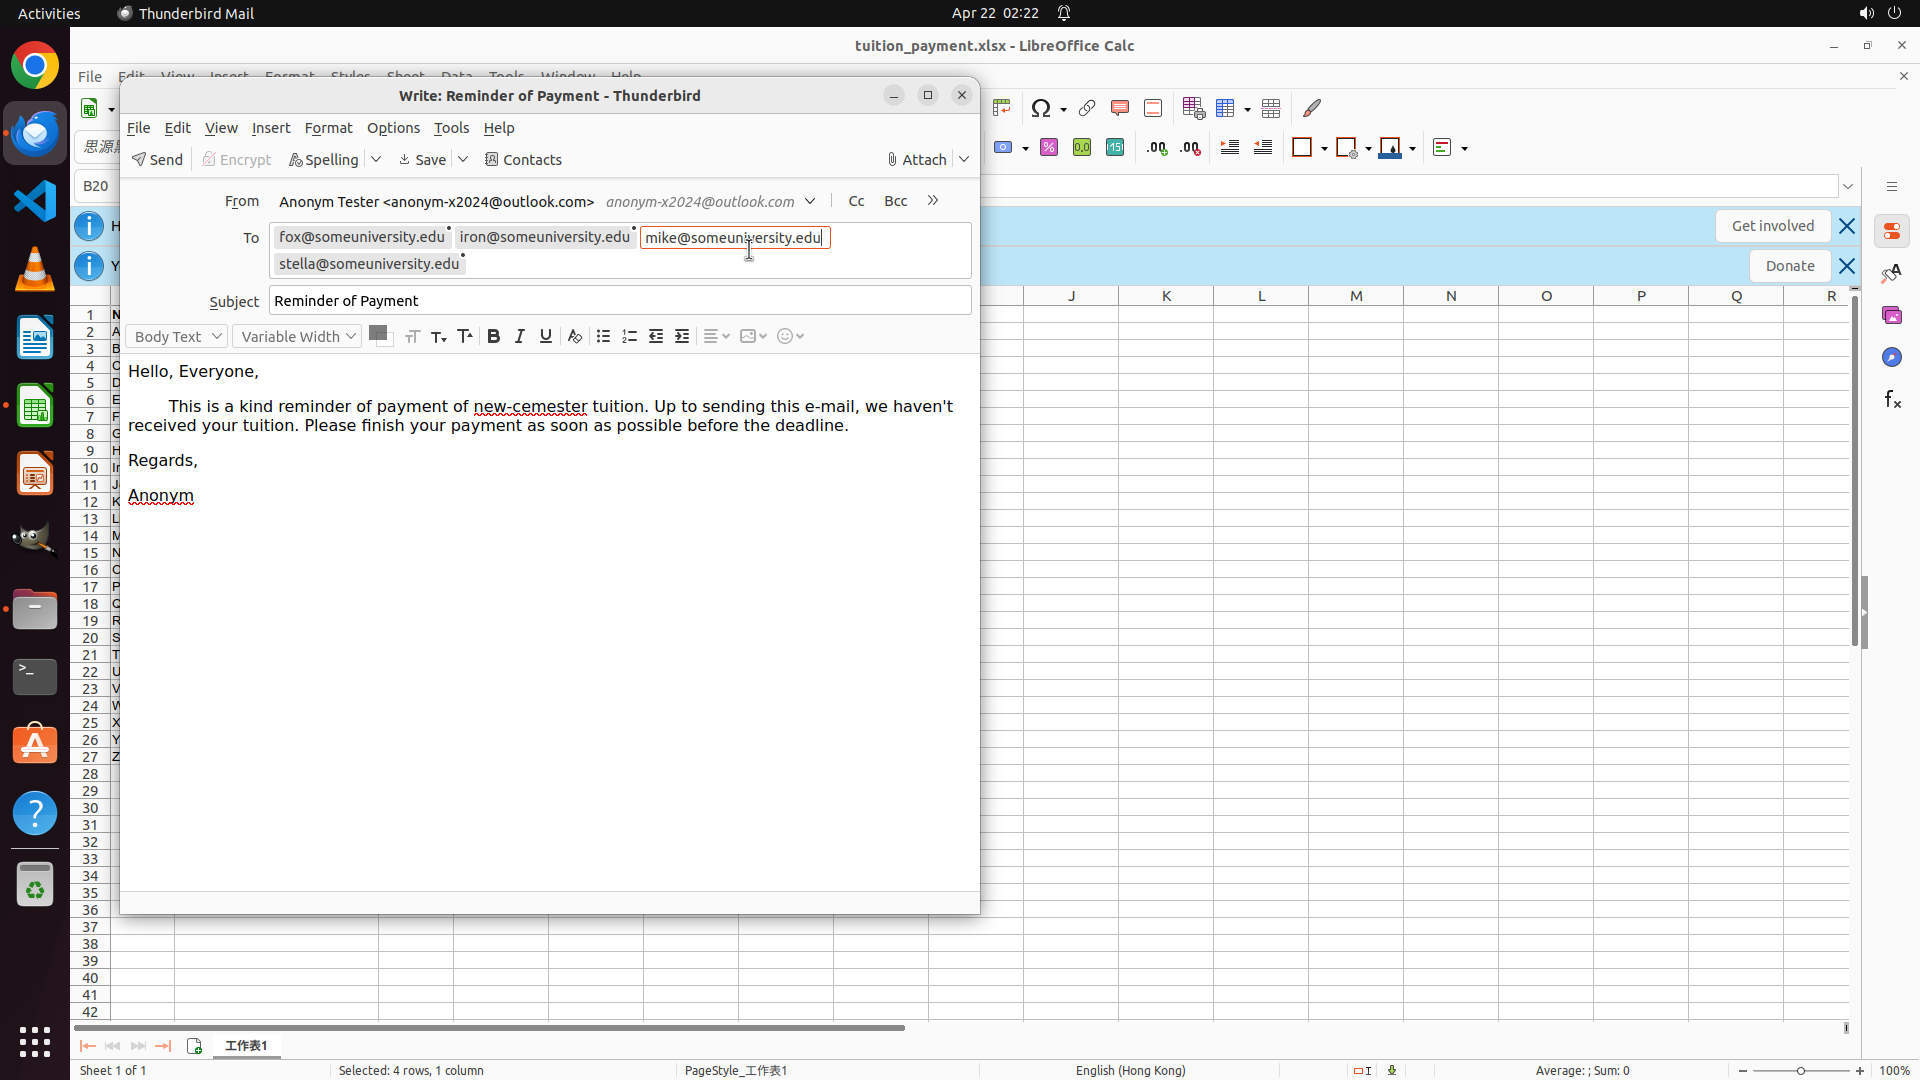Screen dimensions: 1920x1080
Task: Click the Spelling check button
Action: coord(323,160)
